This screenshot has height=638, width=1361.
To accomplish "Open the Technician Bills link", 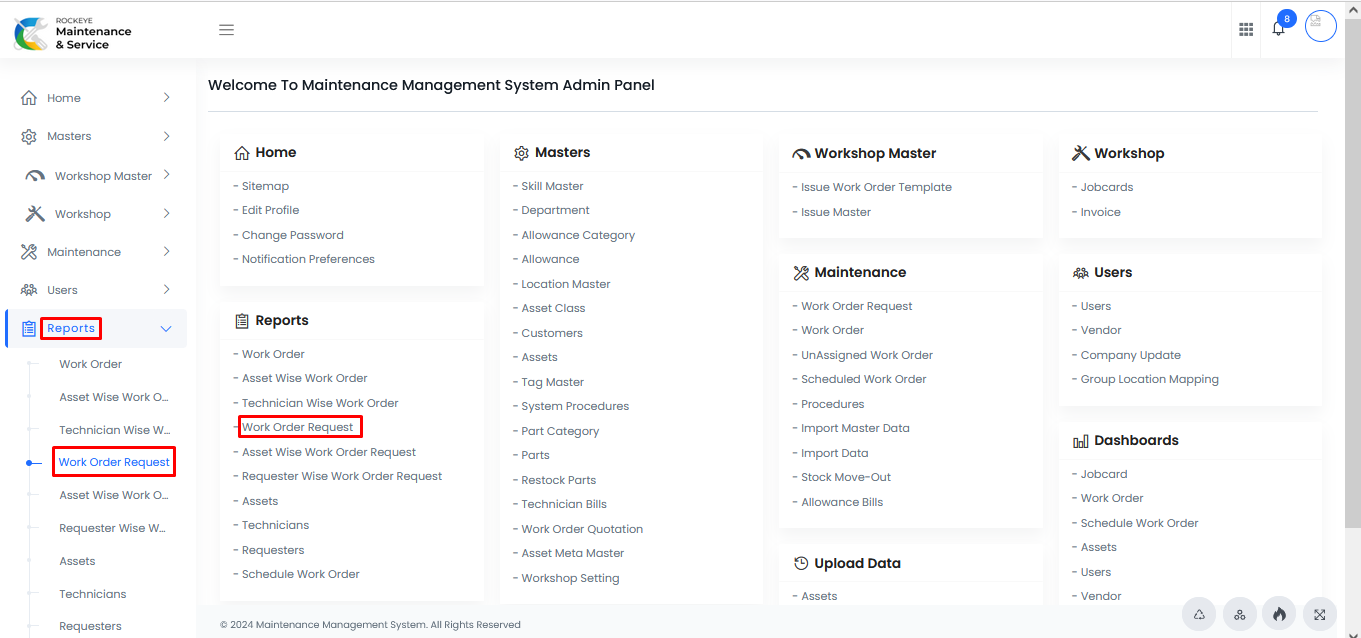I will click(x=564, y=504).
